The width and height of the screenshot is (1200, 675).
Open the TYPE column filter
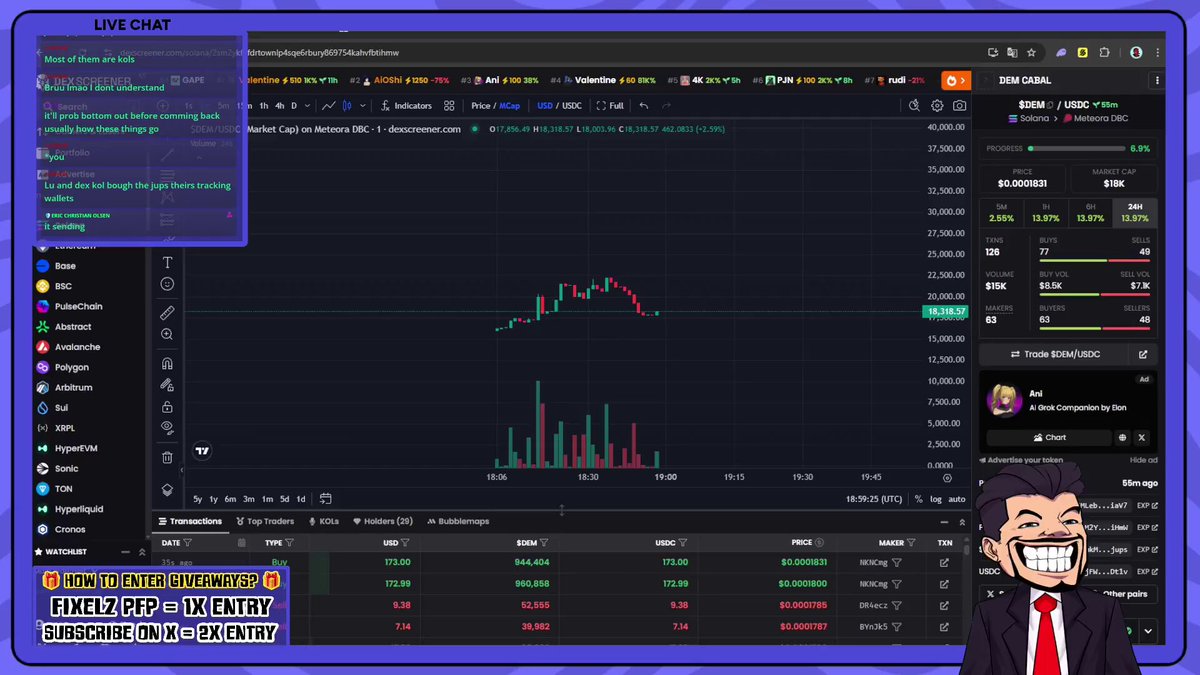coord(289,542)
